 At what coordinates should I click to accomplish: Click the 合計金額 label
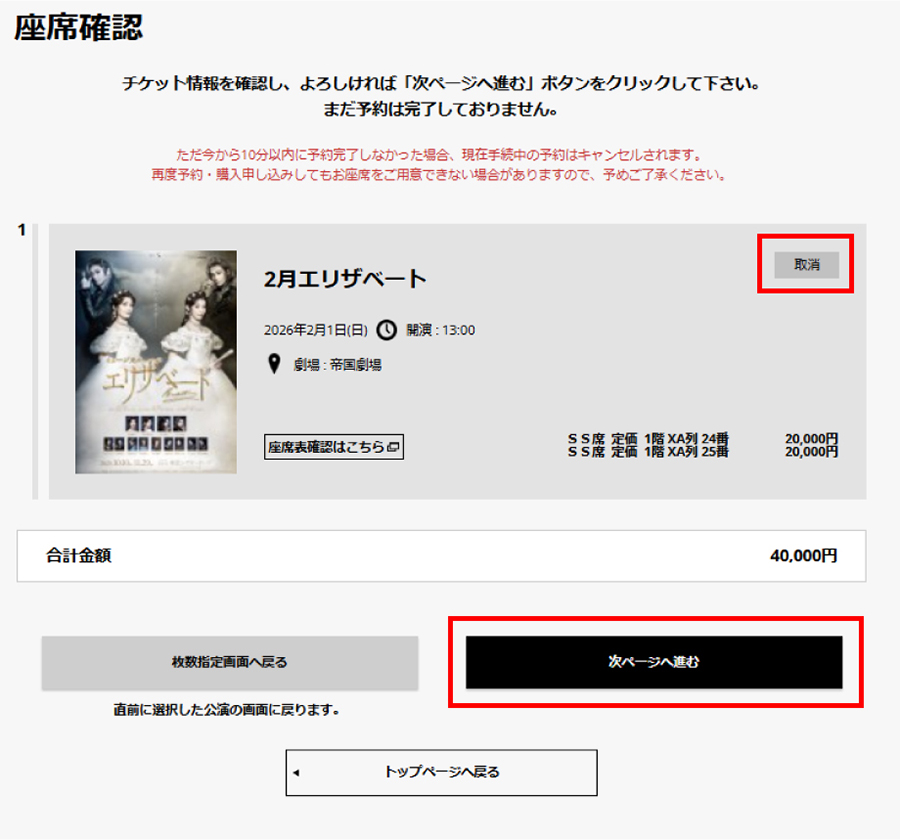79,555
